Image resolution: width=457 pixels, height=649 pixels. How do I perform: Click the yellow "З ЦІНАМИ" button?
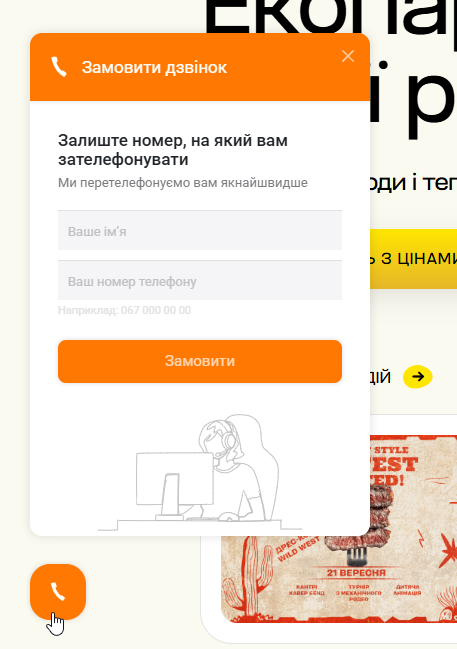click(x=414, y=259)
